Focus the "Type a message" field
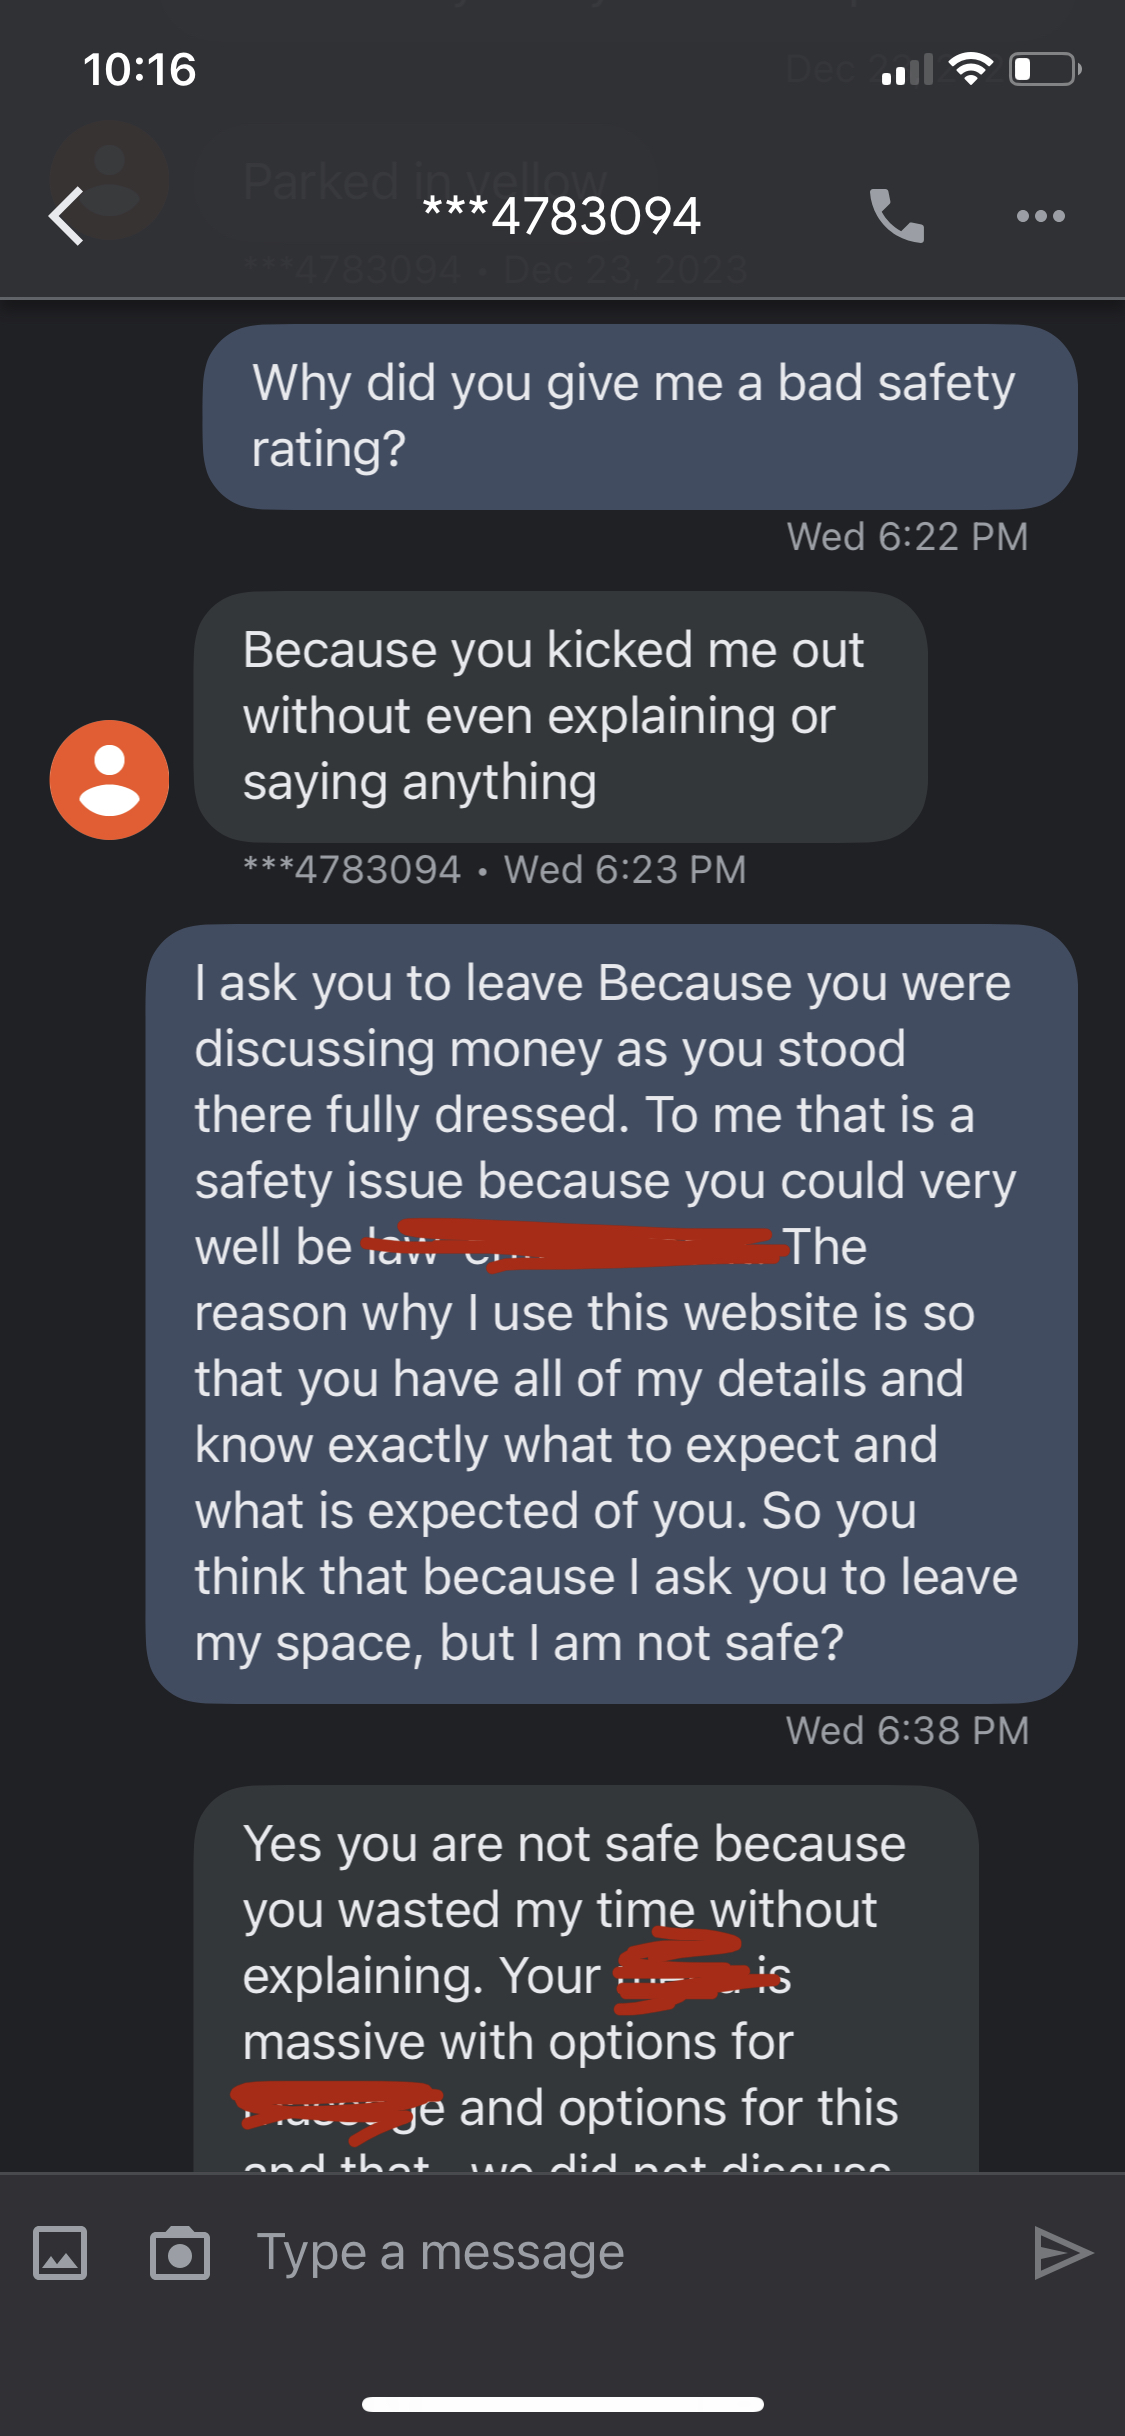Screen dimensions: 1125x2436 (600, 2253)
